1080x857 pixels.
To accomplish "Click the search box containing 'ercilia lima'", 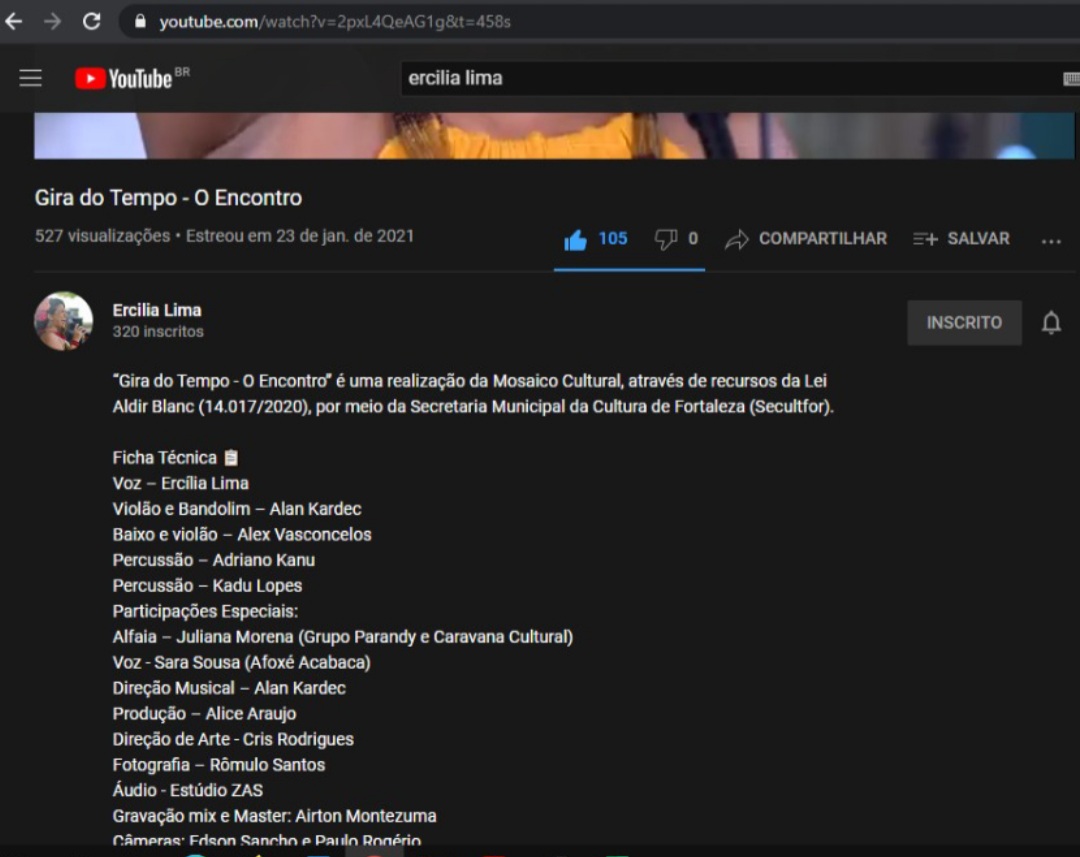I will click(x=720, y=78).
